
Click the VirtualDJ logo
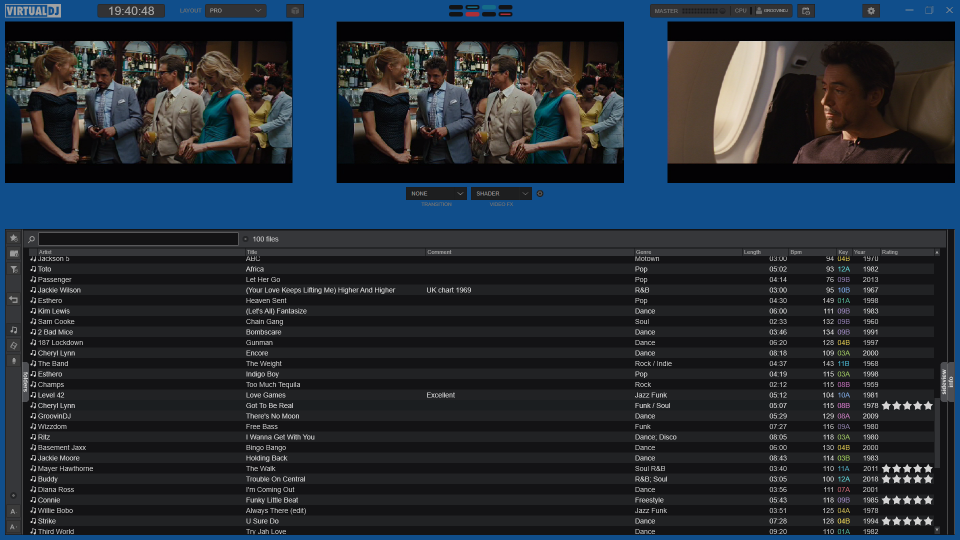pos(33,11)
